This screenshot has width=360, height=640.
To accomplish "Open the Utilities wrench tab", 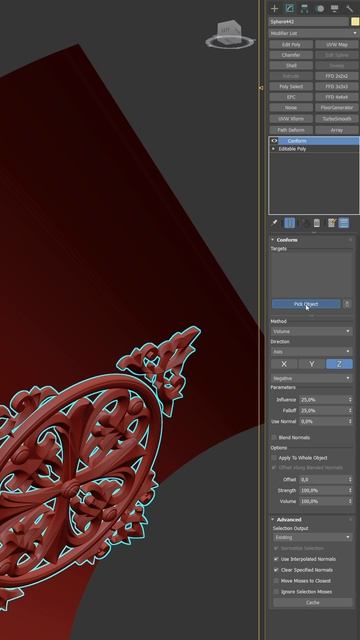I will (x=350, y=9).
